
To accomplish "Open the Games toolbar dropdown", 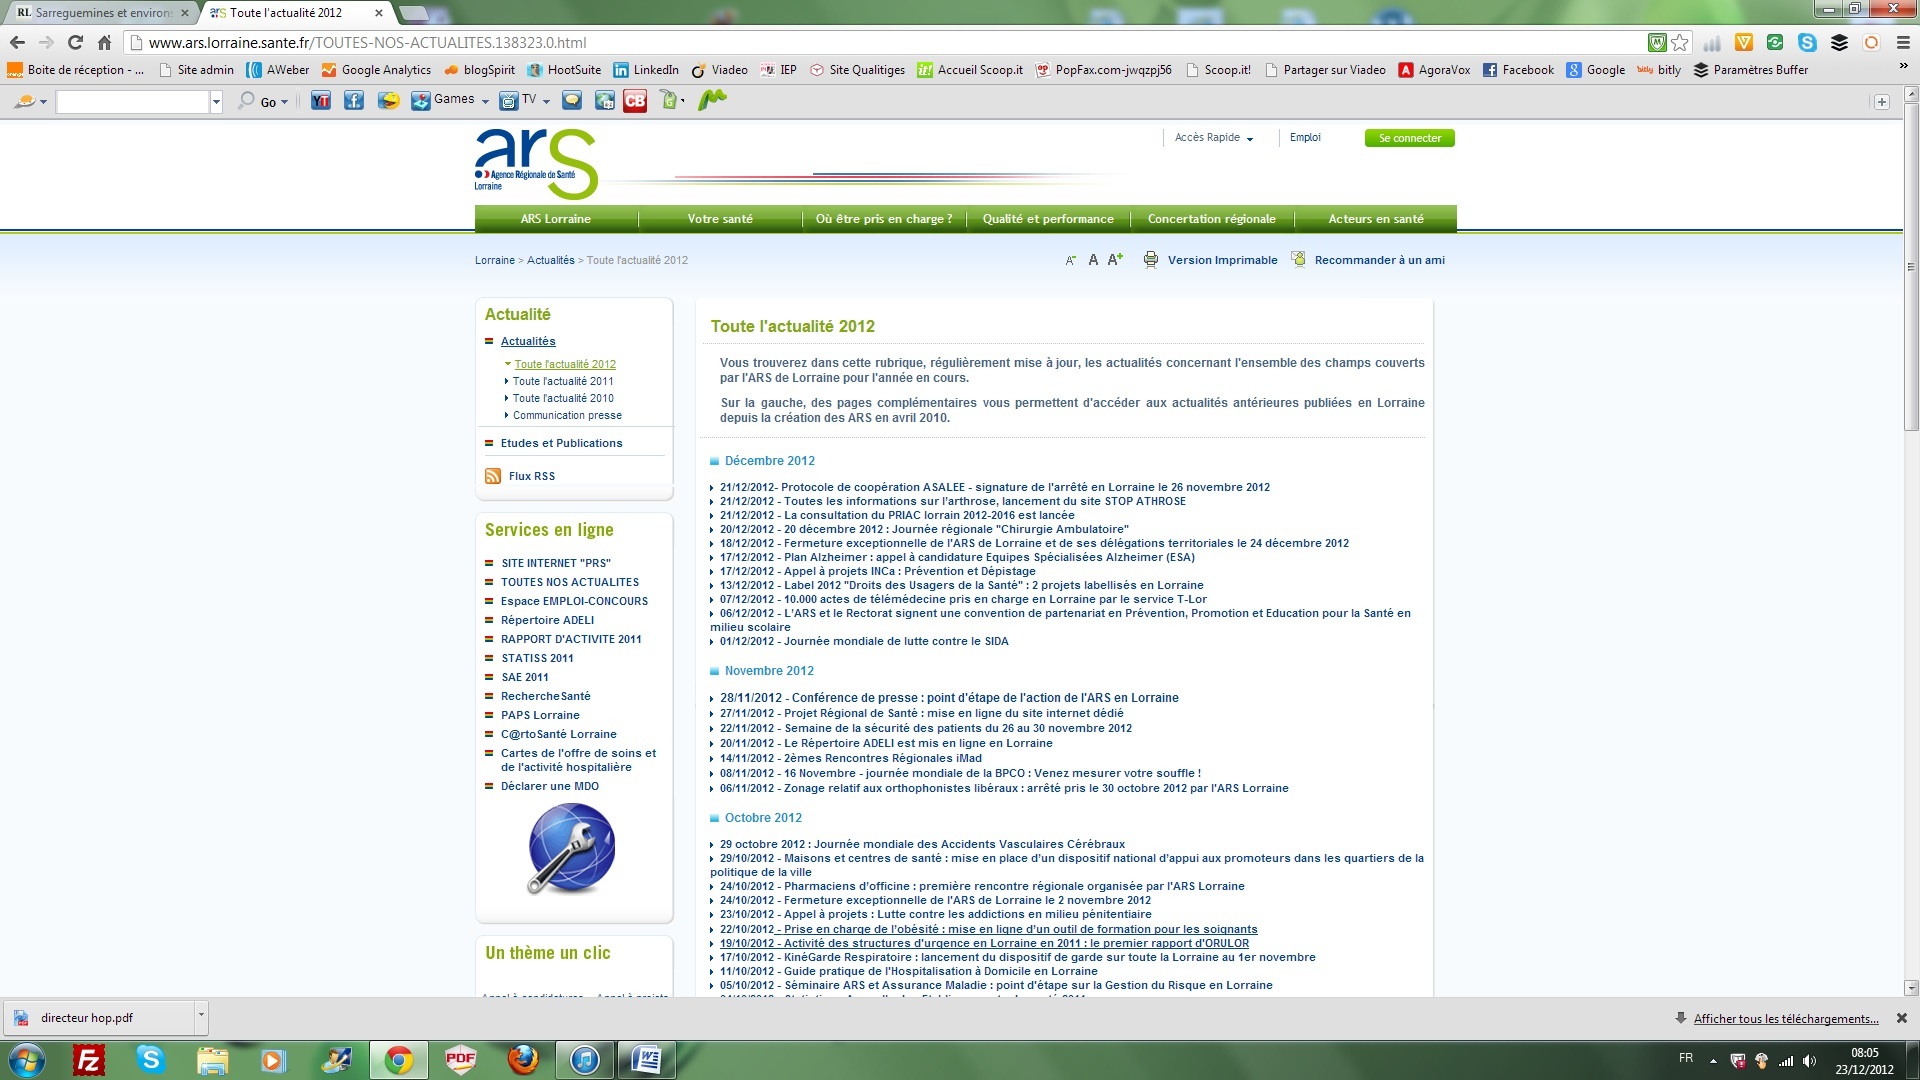I will [485, 101].
